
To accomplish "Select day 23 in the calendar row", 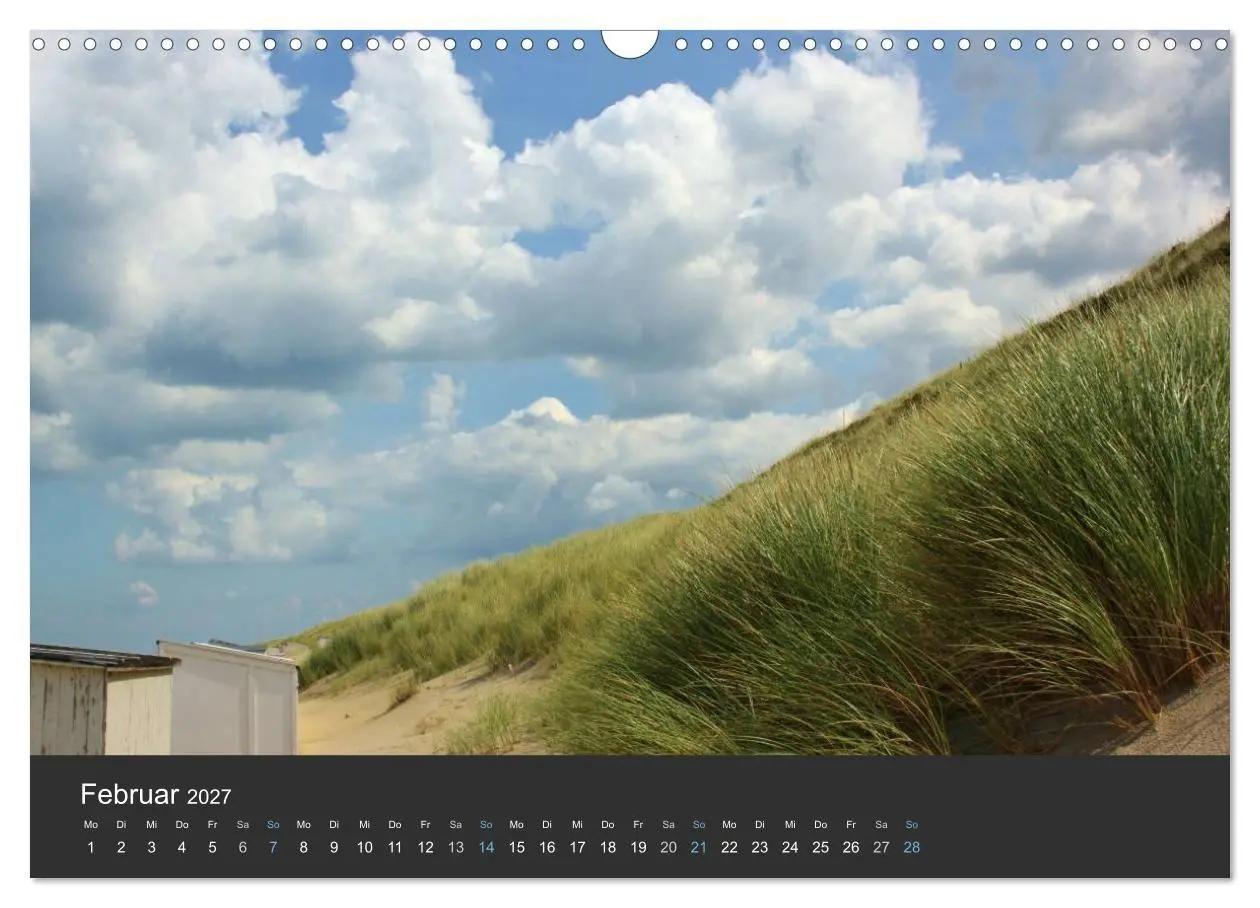I will coord(760,847).
